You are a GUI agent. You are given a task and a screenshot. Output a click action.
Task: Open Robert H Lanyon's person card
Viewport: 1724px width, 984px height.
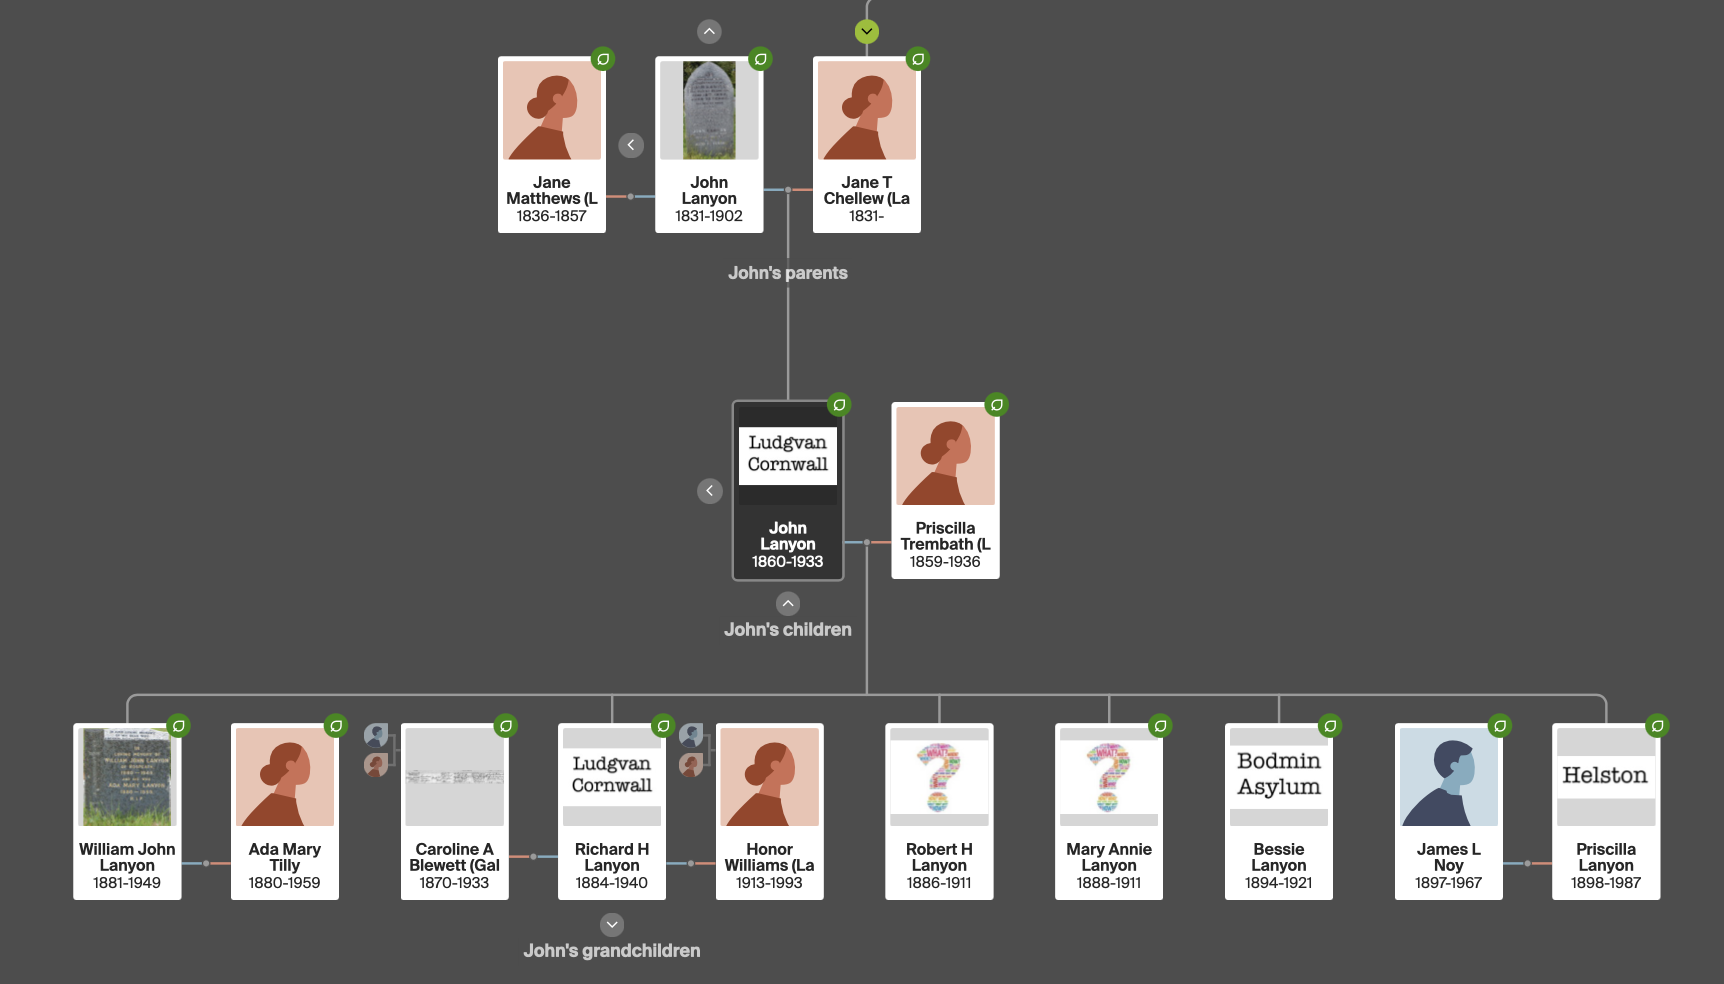pos(939,811)
